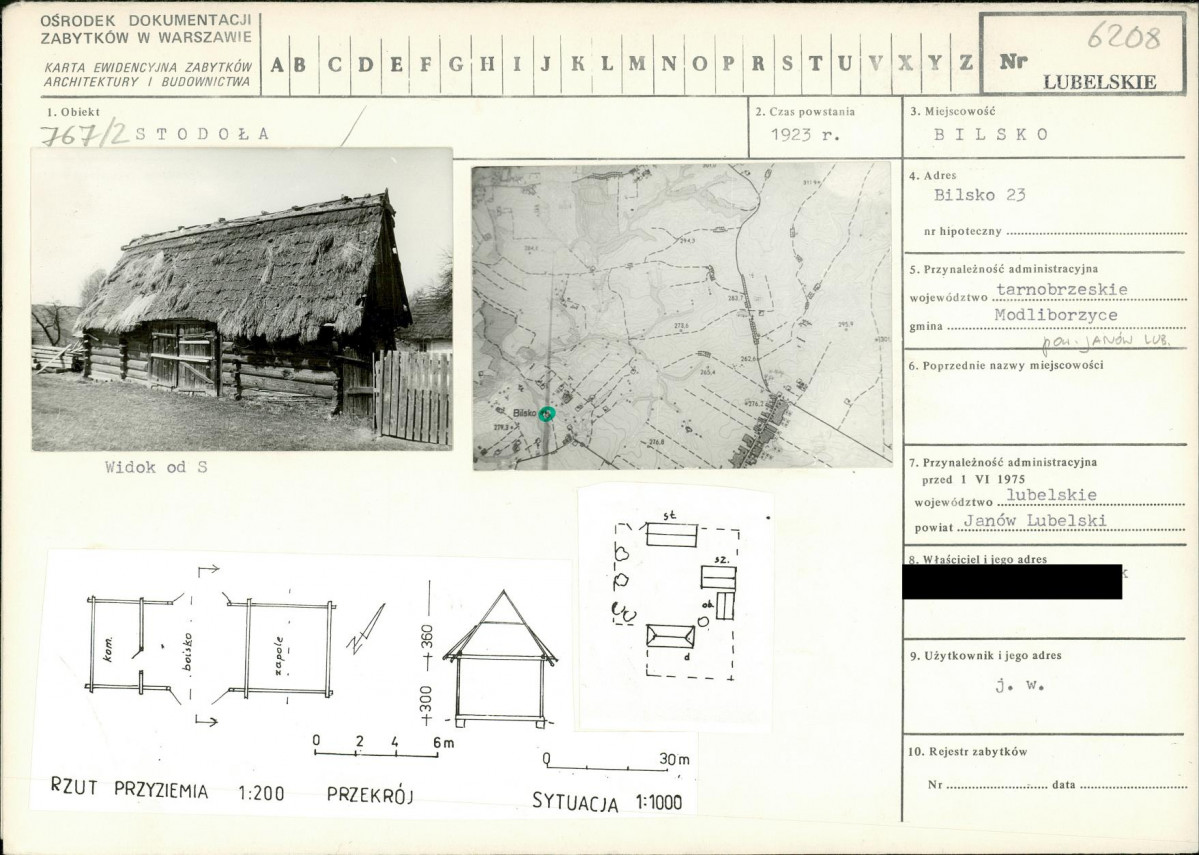Image resolution: width=1199 pixels, height=855 pixels.
Task: Open the topographic map image
Action: [682, 315]
